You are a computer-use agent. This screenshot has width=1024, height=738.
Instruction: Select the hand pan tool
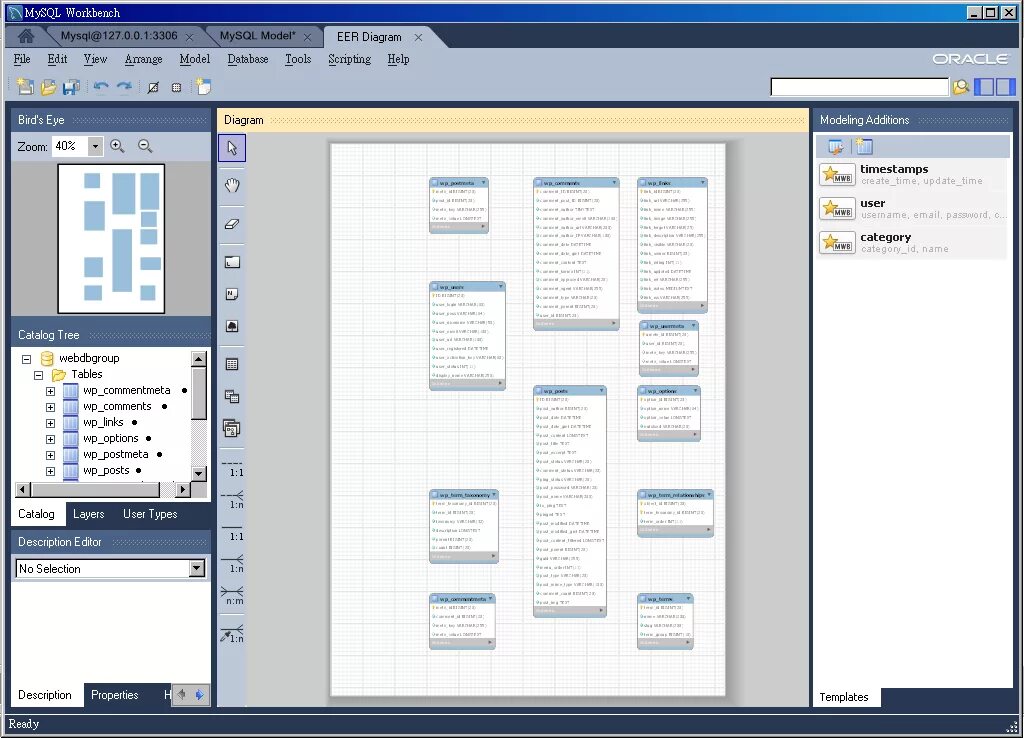[232, 185]
